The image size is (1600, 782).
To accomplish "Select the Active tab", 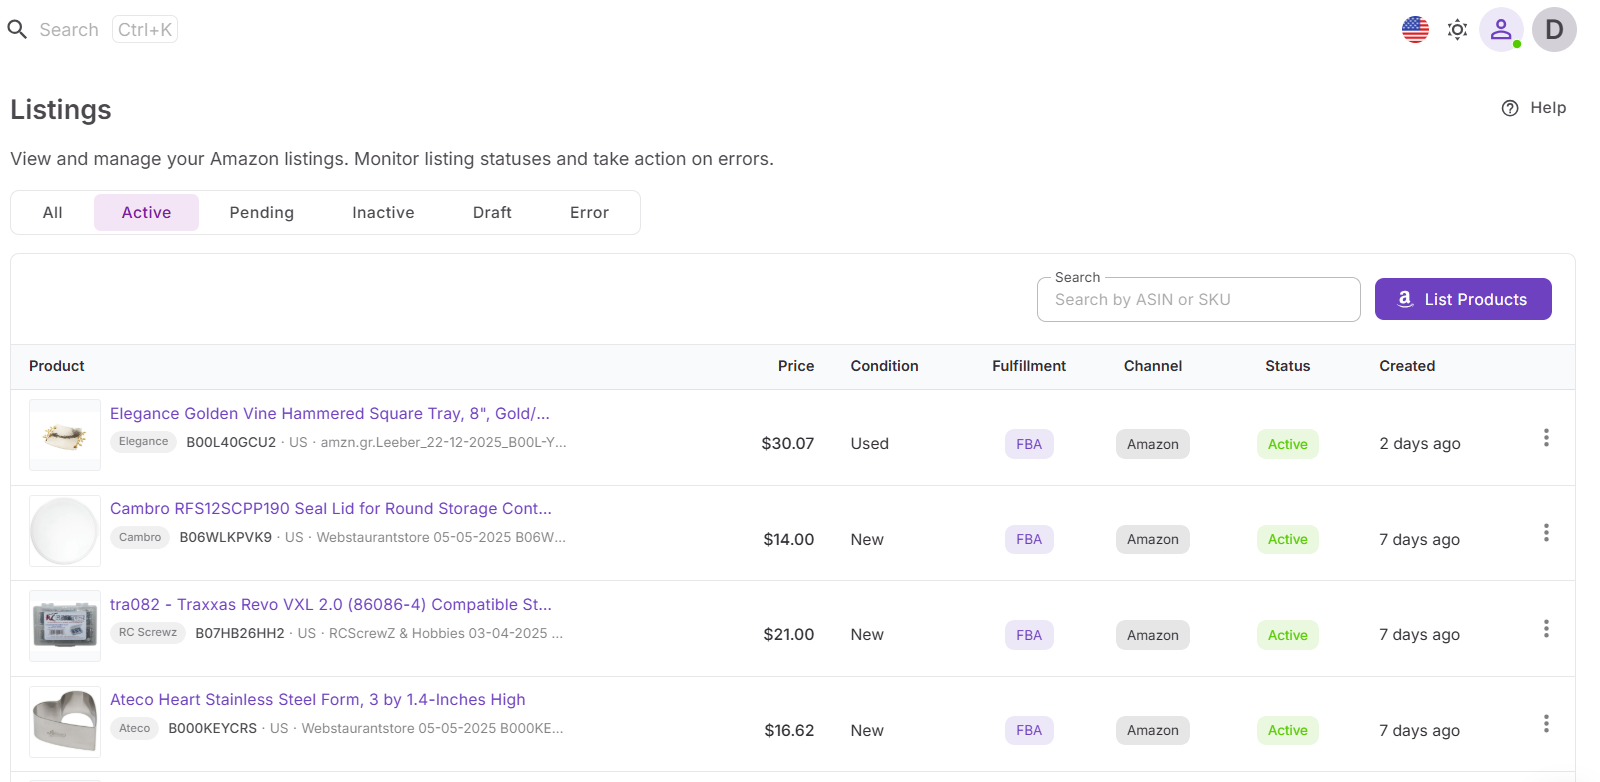I will [x=146, y=213].
